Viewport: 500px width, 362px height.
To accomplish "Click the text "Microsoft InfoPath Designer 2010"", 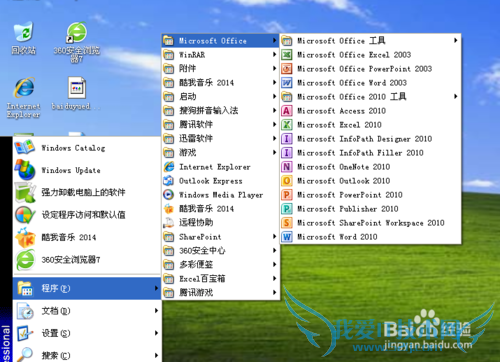I will pos(365,139).
